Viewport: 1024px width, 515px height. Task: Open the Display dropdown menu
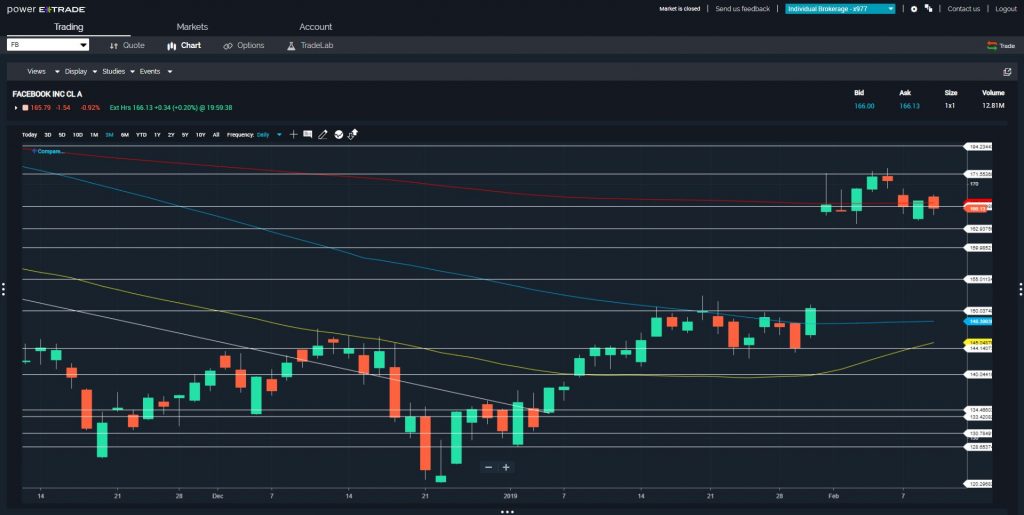click(x=81, y=71)
